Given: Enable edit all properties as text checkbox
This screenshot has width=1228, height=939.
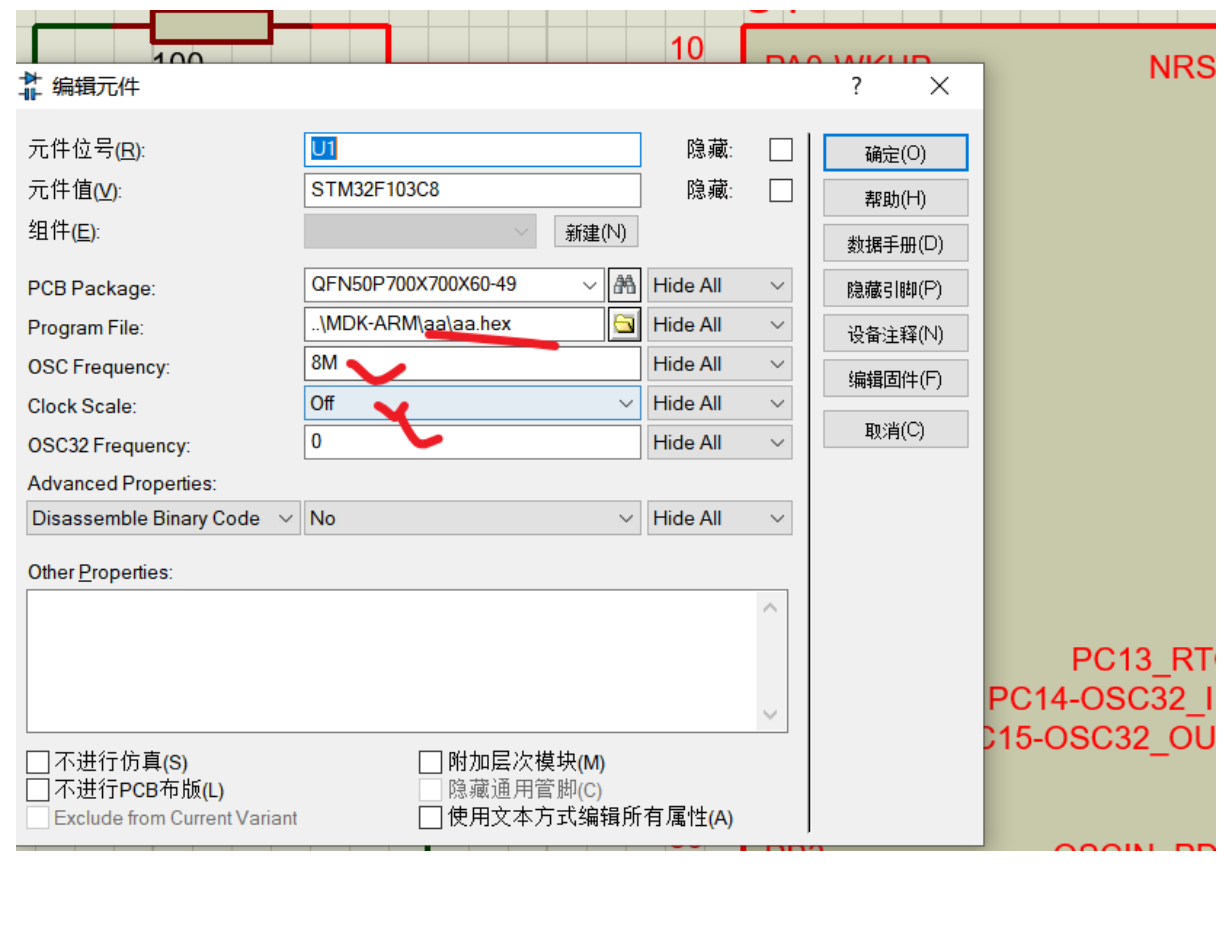Looking at the screenshot, I should point(430,817).
